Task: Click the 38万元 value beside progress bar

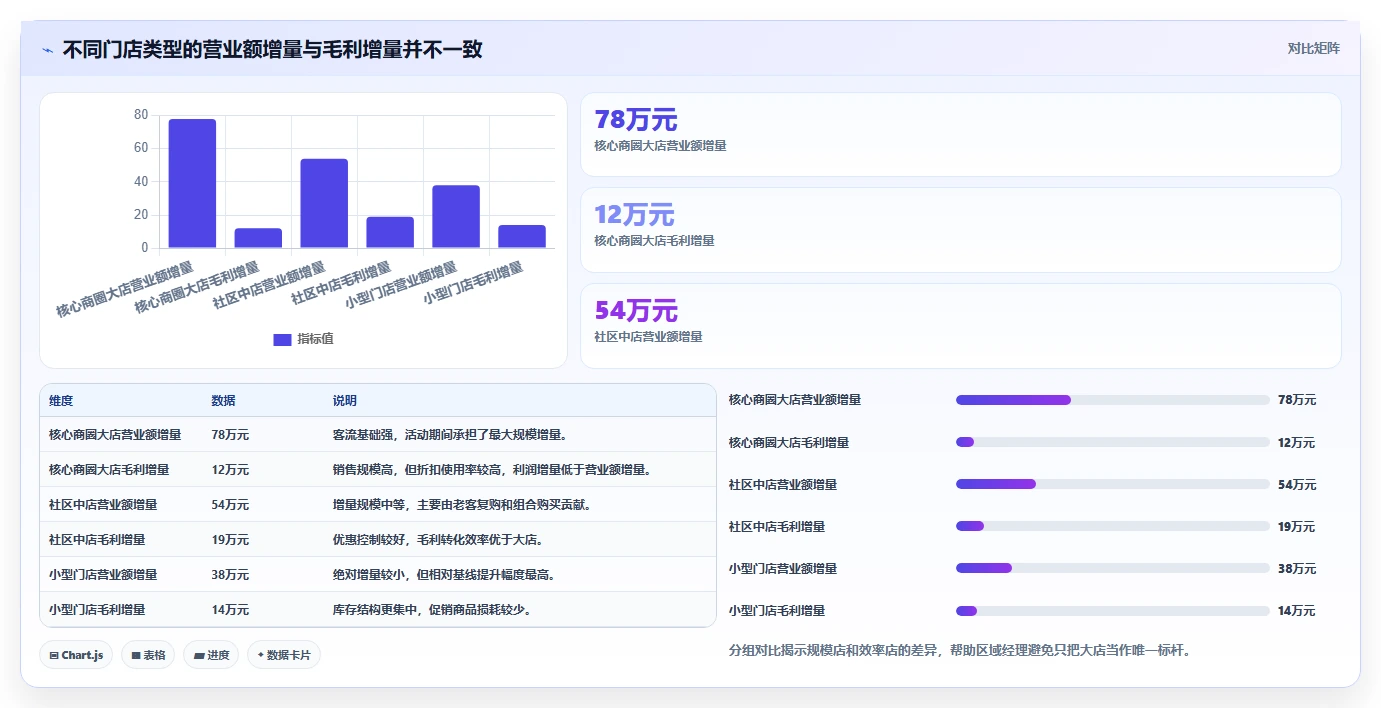Action: pos(1297,569)
